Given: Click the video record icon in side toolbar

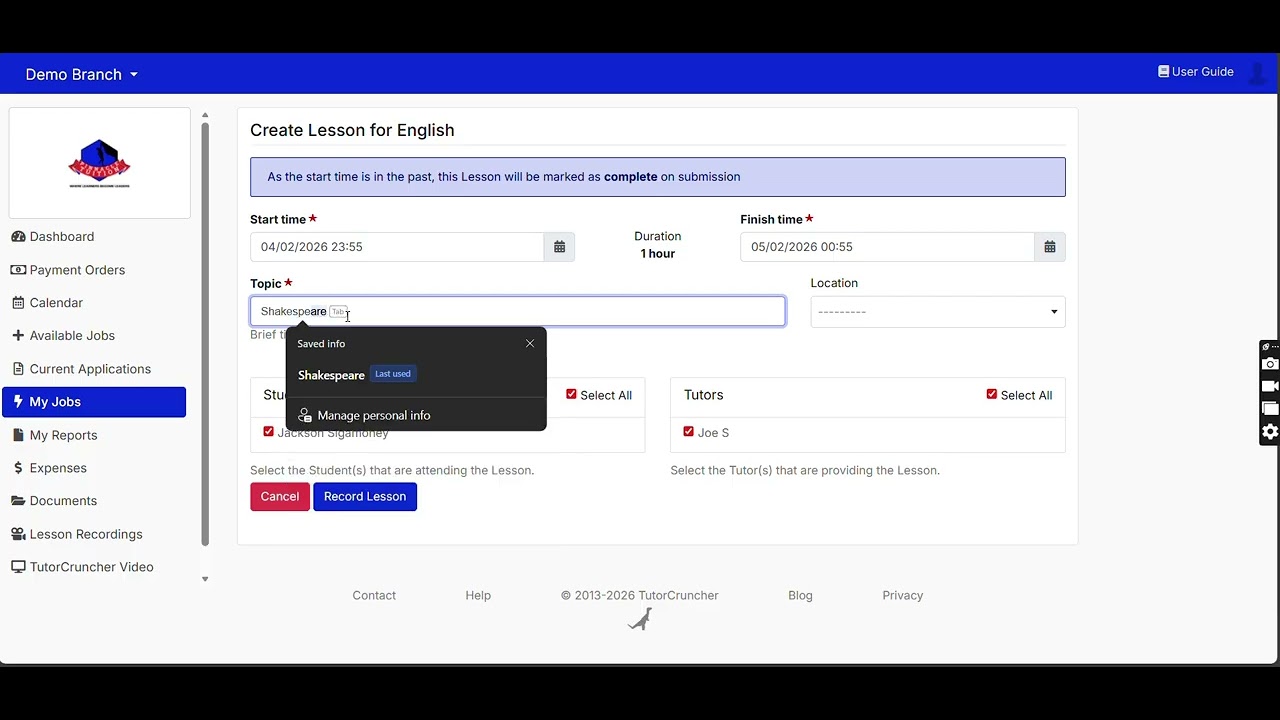Looking at the screenshot, I should (x=1270, y=386).
